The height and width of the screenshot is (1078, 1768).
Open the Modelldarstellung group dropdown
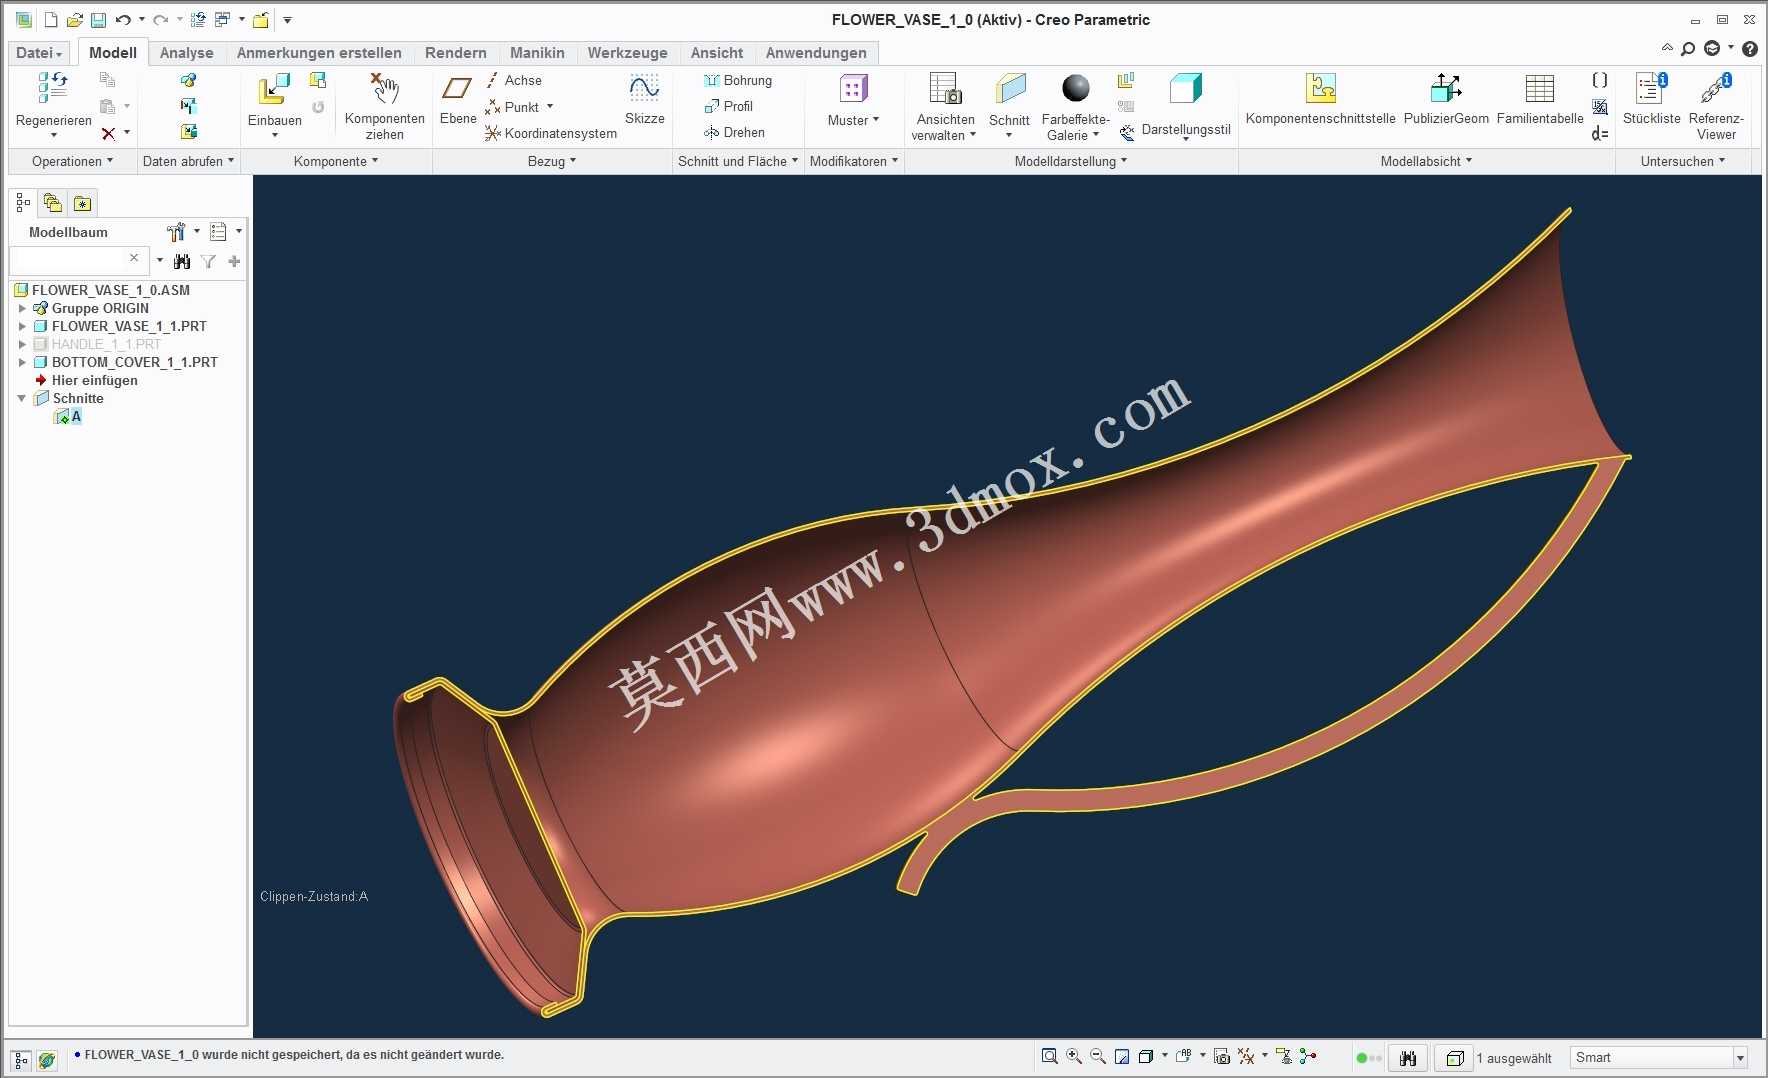1070,161
